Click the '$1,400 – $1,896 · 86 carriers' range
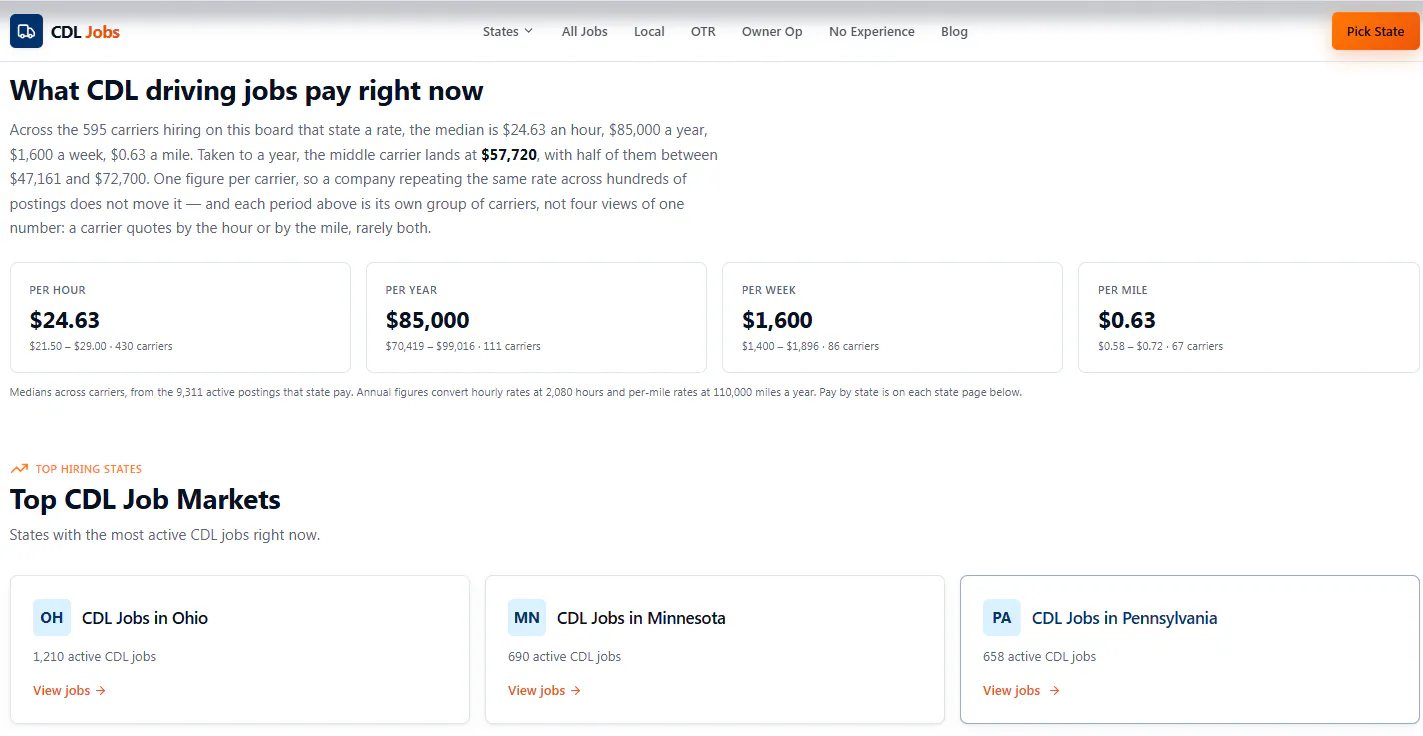The height and width of the screenshot is (736, 1423). 810,346
